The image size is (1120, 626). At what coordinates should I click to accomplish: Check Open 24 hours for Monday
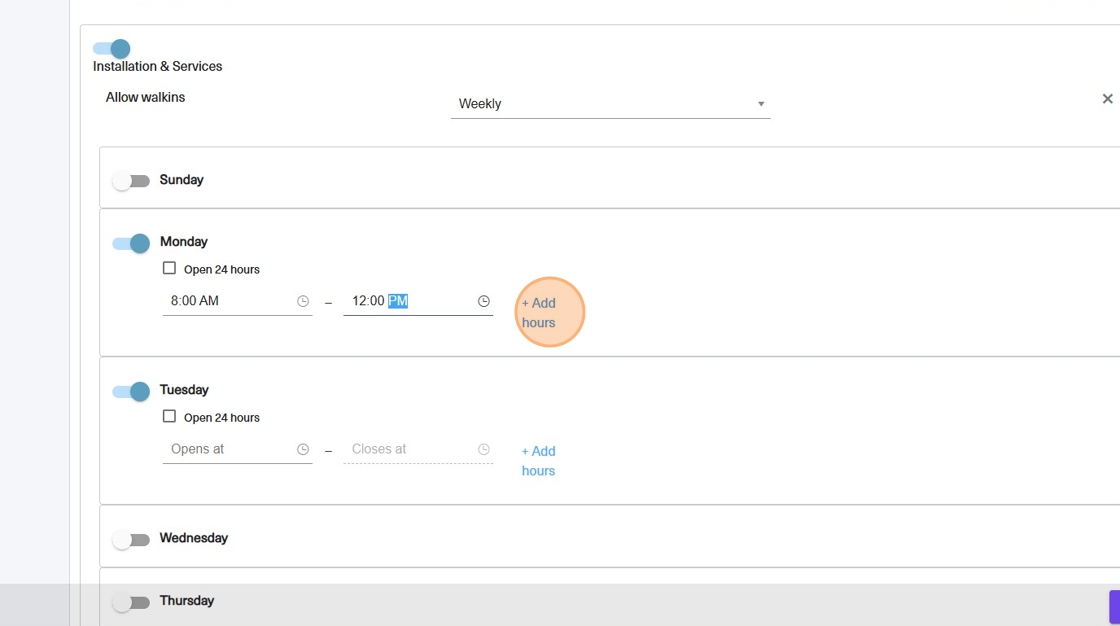point(169,269)
